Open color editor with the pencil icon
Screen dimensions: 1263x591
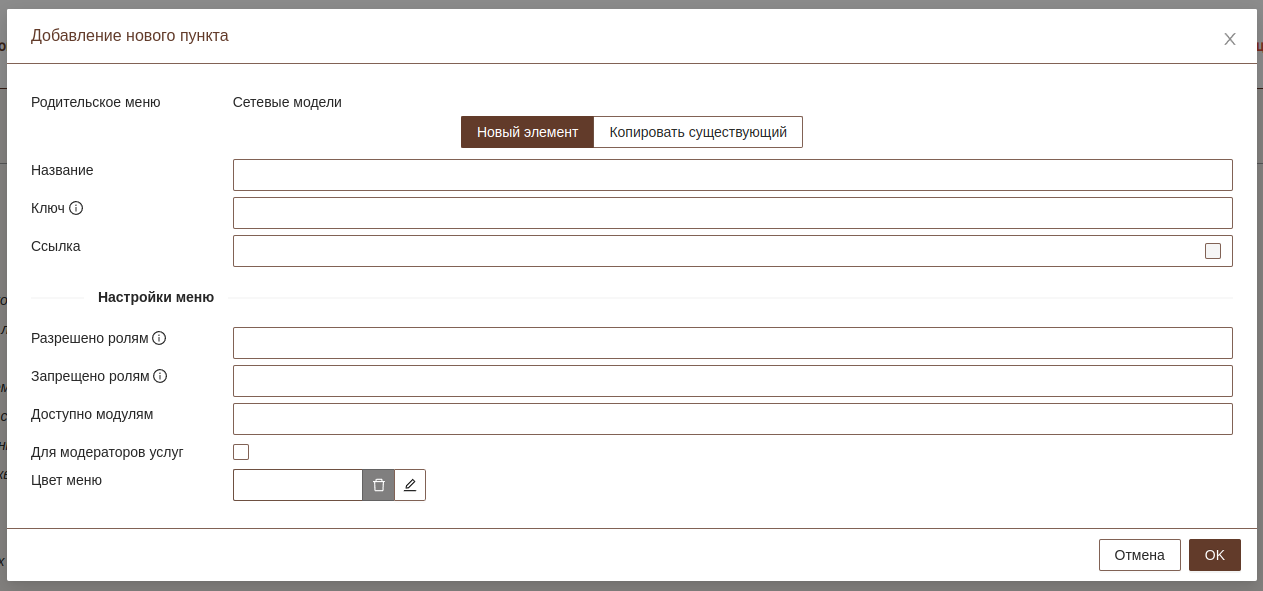410,485
